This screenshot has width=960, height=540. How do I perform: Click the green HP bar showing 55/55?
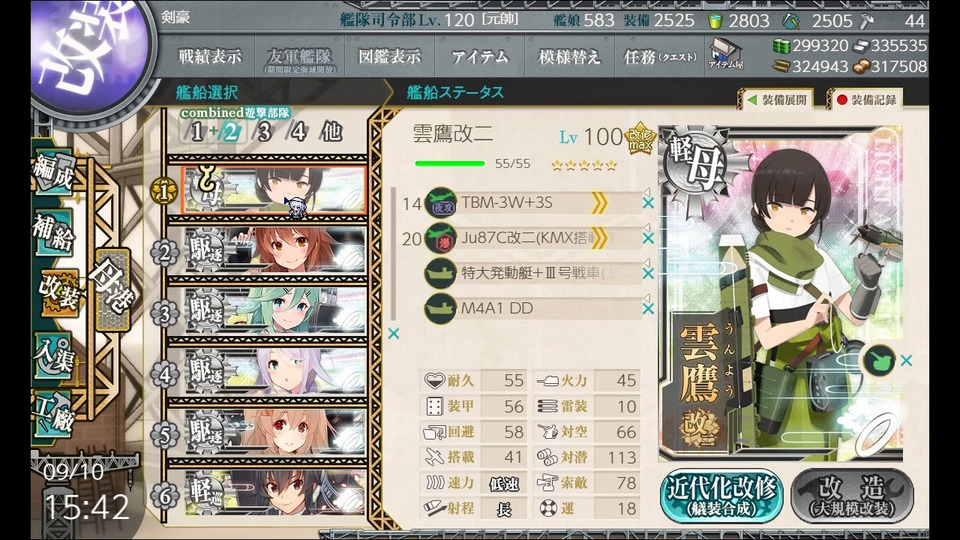[x=449, y=163]
